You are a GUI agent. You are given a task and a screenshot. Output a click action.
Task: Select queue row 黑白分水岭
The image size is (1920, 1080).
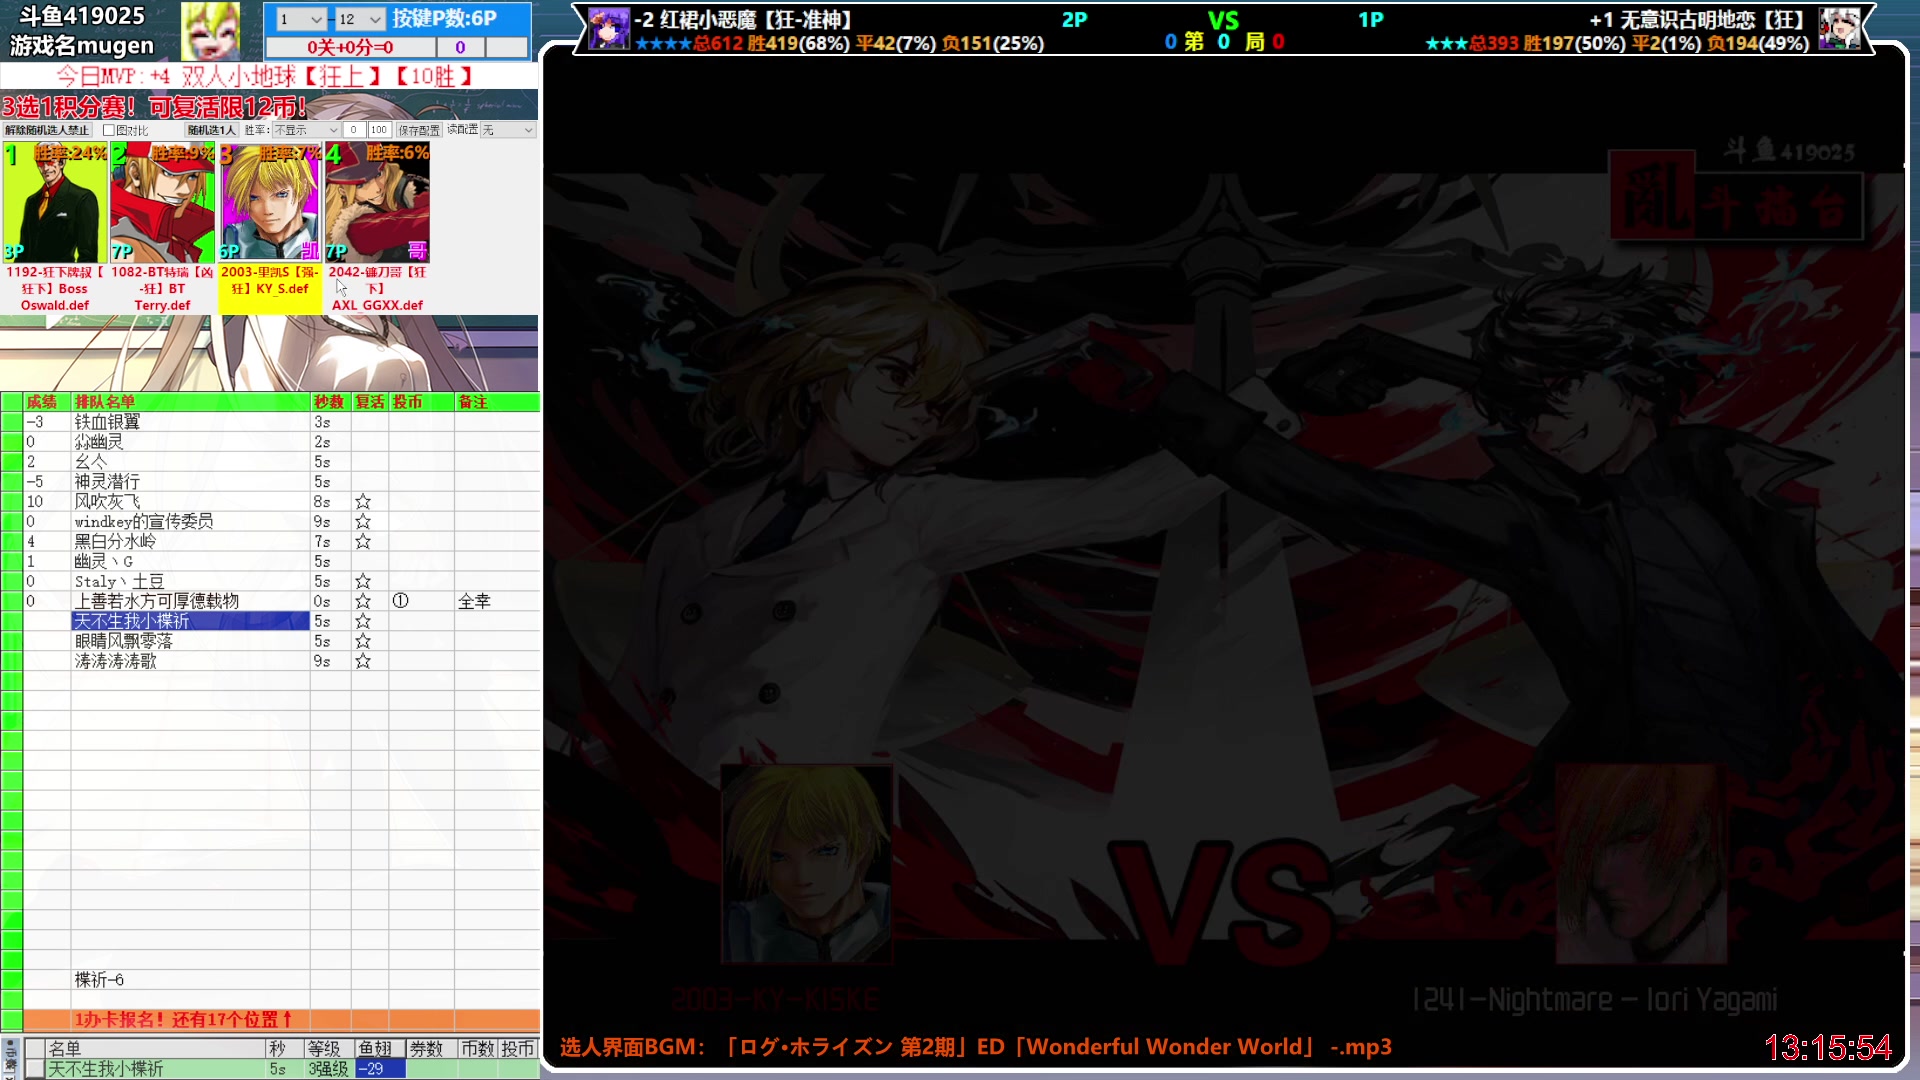click(x=190, y=542)
